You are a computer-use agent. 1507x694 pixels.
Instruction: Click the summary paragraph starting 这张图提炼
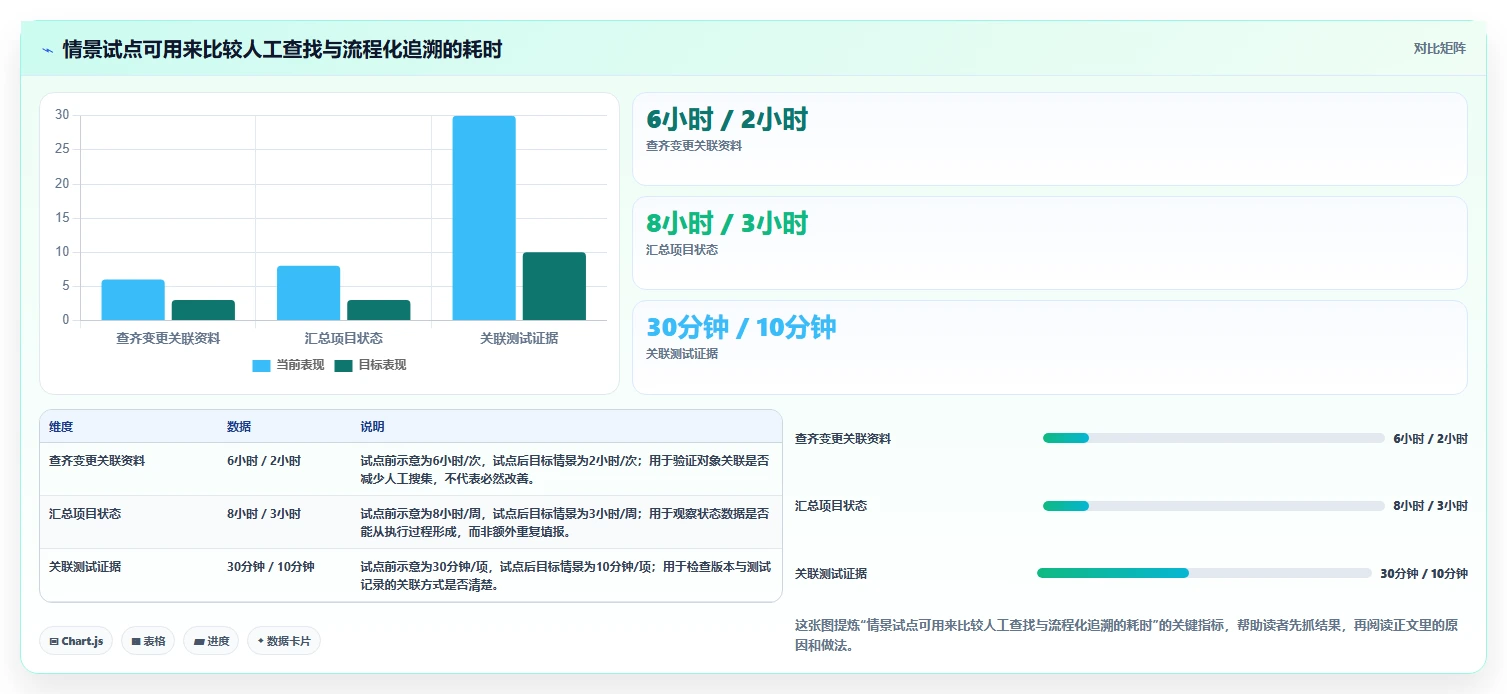tap(1126, 636)
